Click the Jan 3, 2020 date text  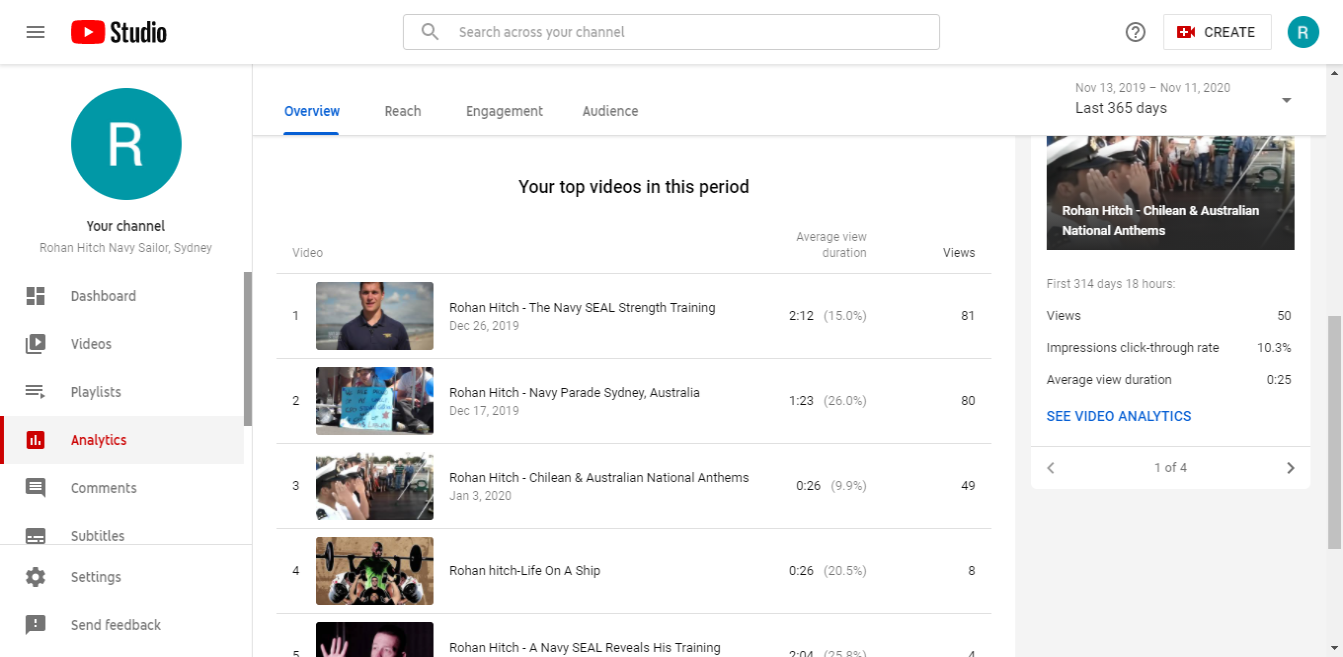(x=480, y=496)
